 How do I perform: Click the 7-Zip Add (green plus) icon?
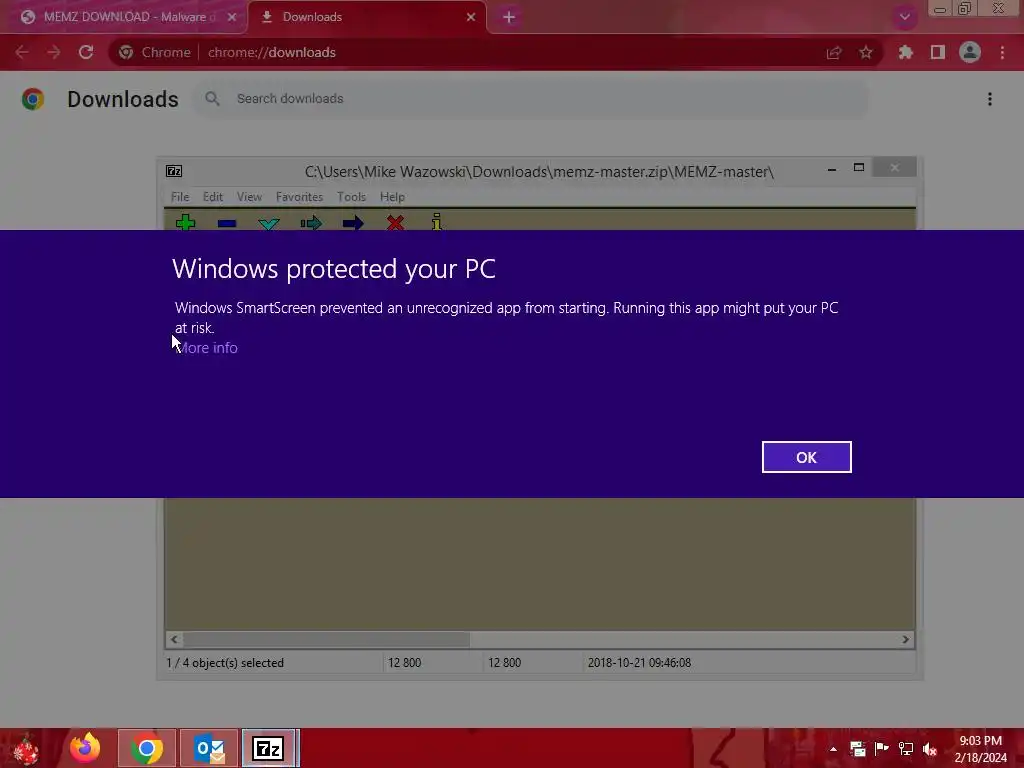185,223
